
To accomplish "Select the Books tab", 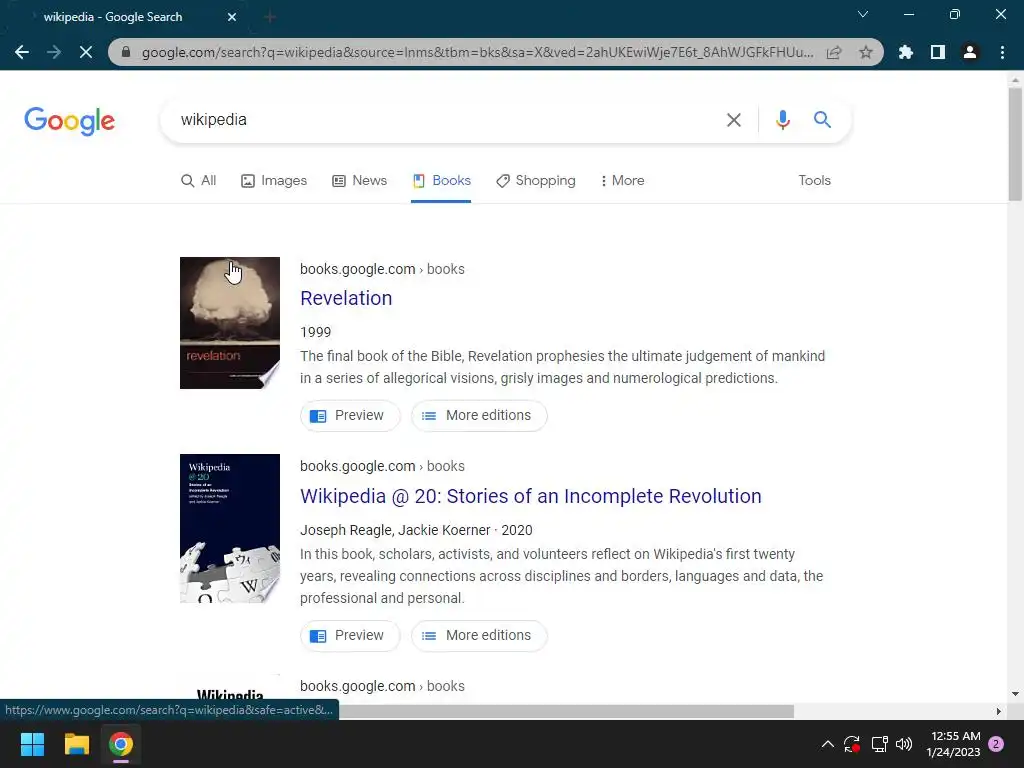I will (x=441, y=180).
